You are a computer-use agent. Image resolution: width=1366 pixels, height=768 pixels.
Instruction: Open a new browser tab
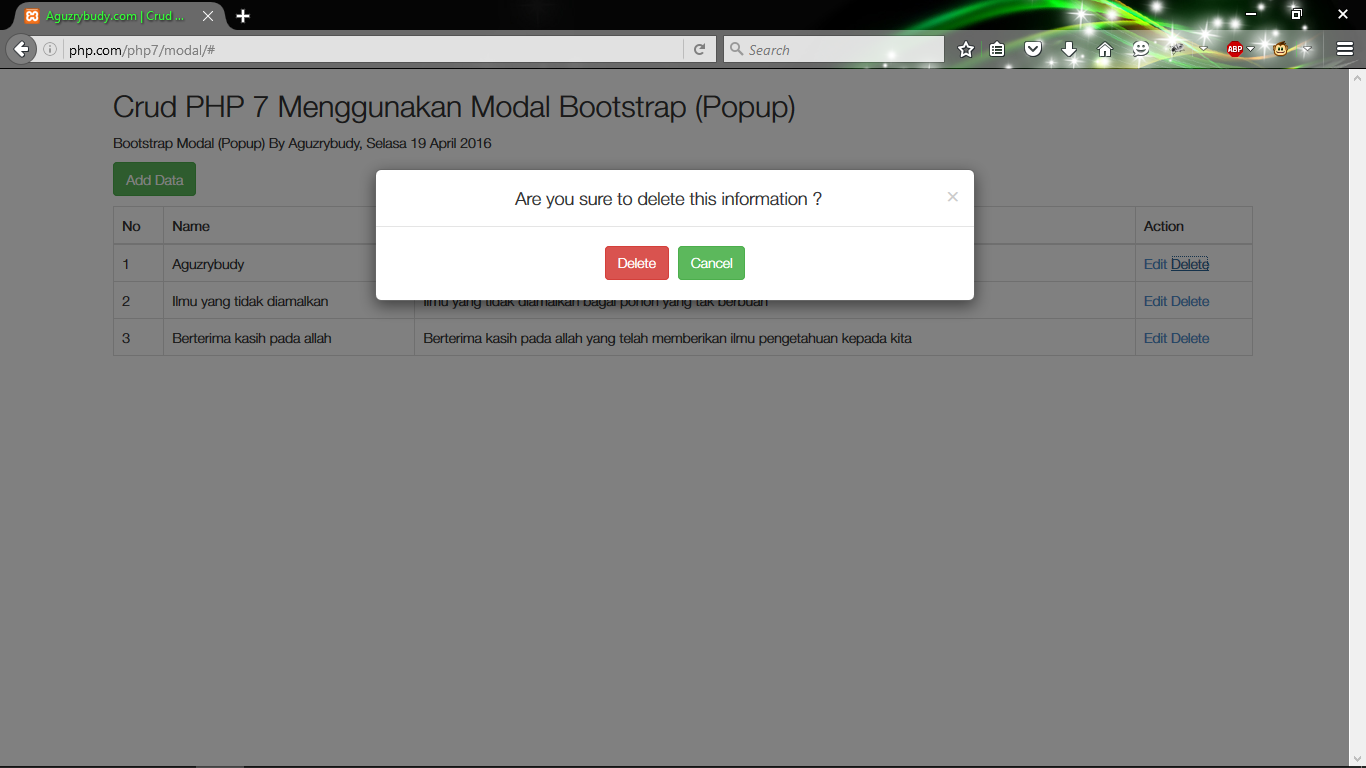point(243,15)
